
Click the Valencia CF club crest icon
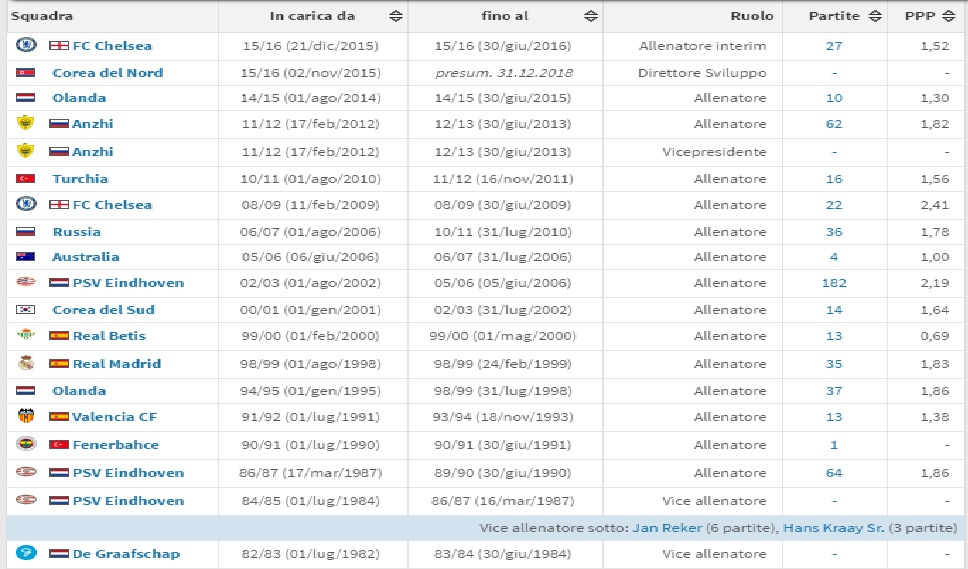(x=26, y=416)
